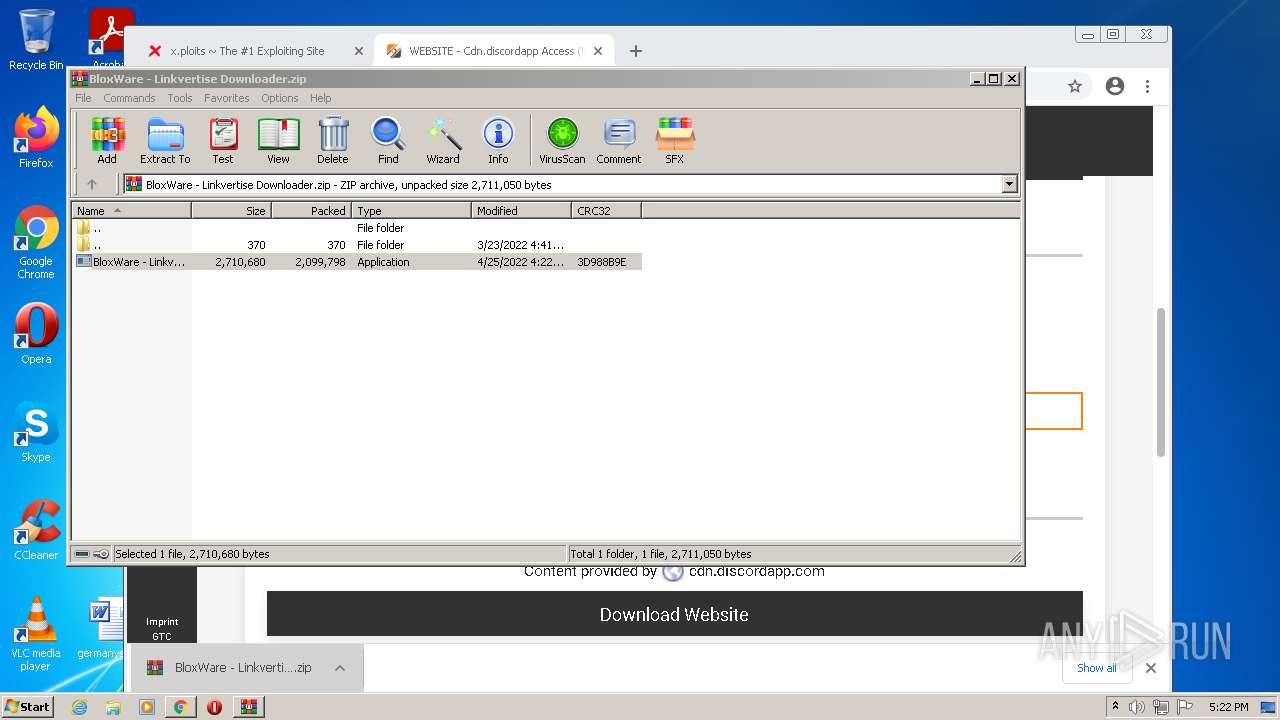Select the folder row sized 370

point(357,245)
